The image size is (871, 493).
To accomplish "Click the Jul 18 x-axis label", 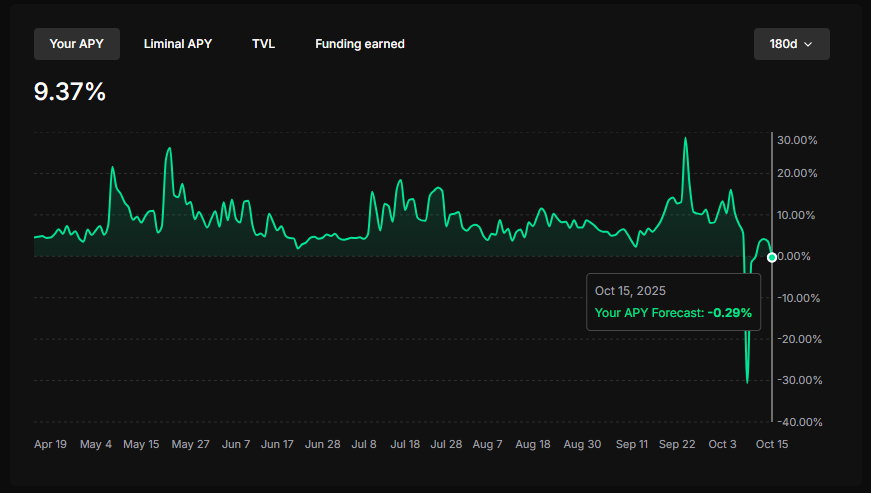I will click(x=405, y=444).
